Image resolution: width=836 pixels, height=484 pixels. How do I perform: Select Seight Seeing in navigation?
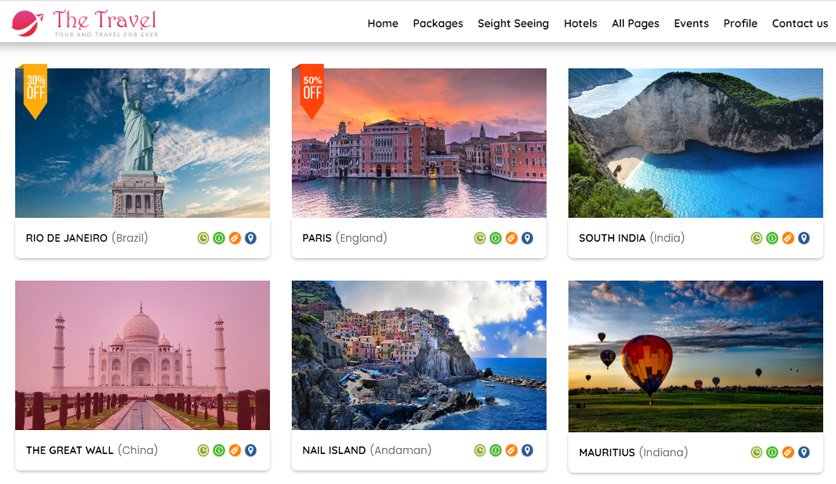click(x=513, y=23)
